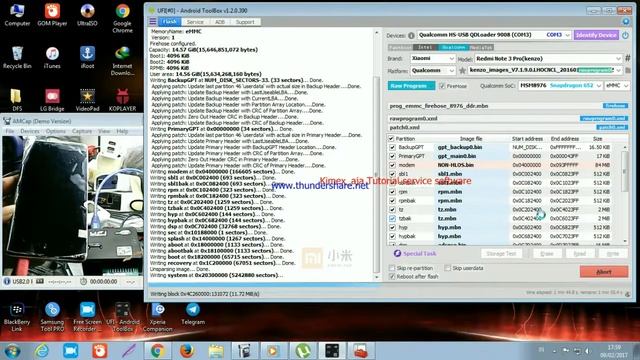Image resolution: width=640 pixels, height=360 pixels.
Task: Uncheck the BackupGPT partition checkbox
Action: [392, 147]
